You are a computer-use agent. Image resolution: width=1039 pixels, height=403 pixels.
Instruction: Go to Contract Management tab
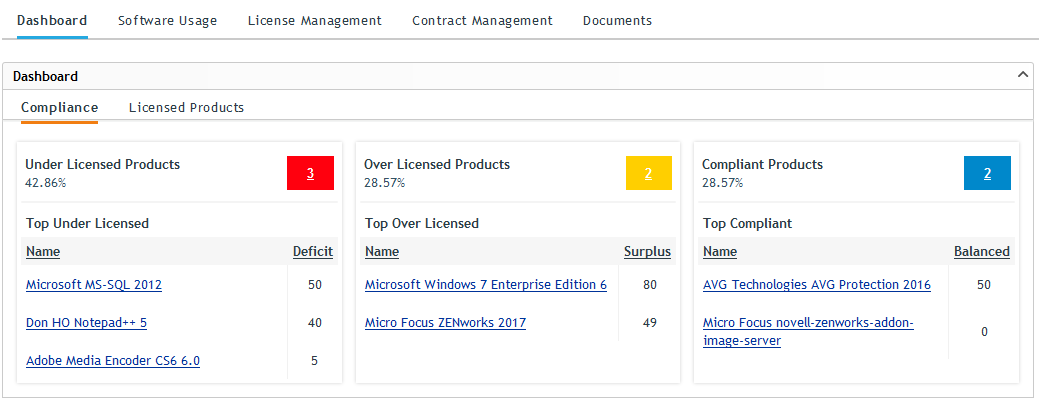482,20
